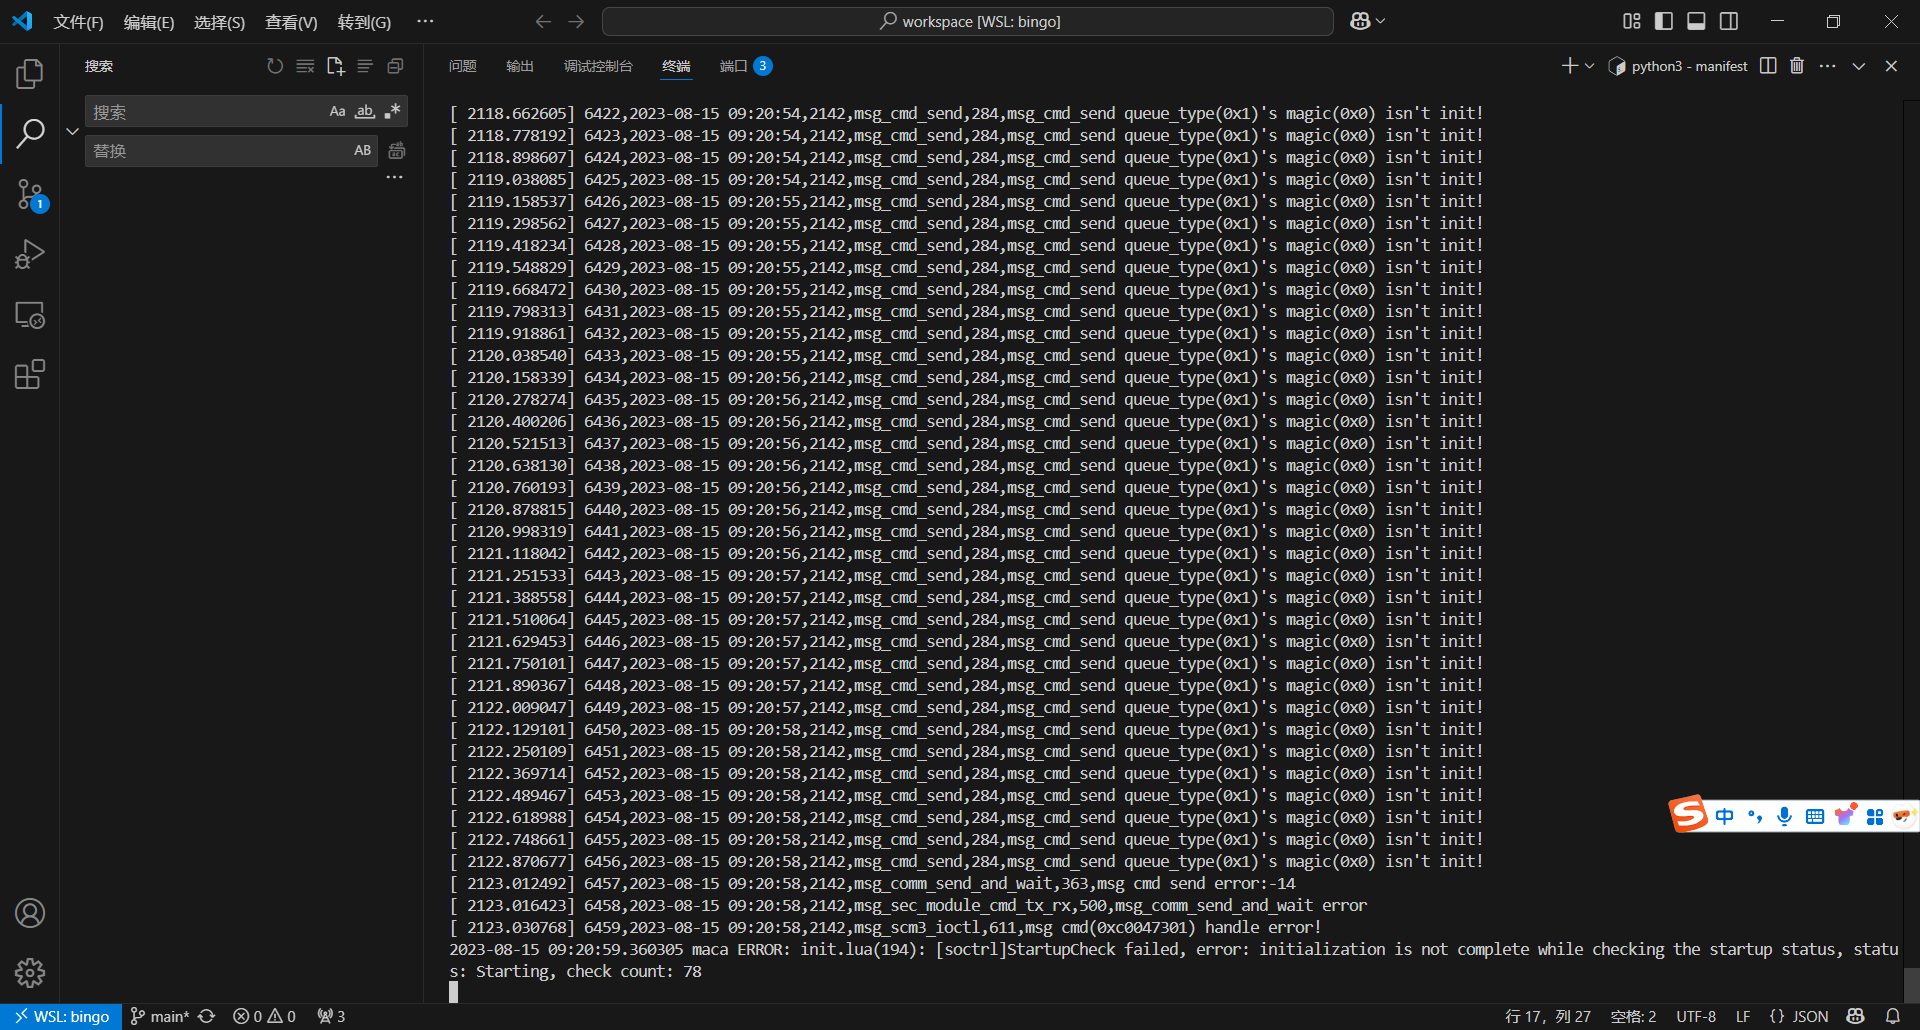This screenshot has width=1920, height=1030.
Task: Open the Extensions view
Action: tap(30, 375)
